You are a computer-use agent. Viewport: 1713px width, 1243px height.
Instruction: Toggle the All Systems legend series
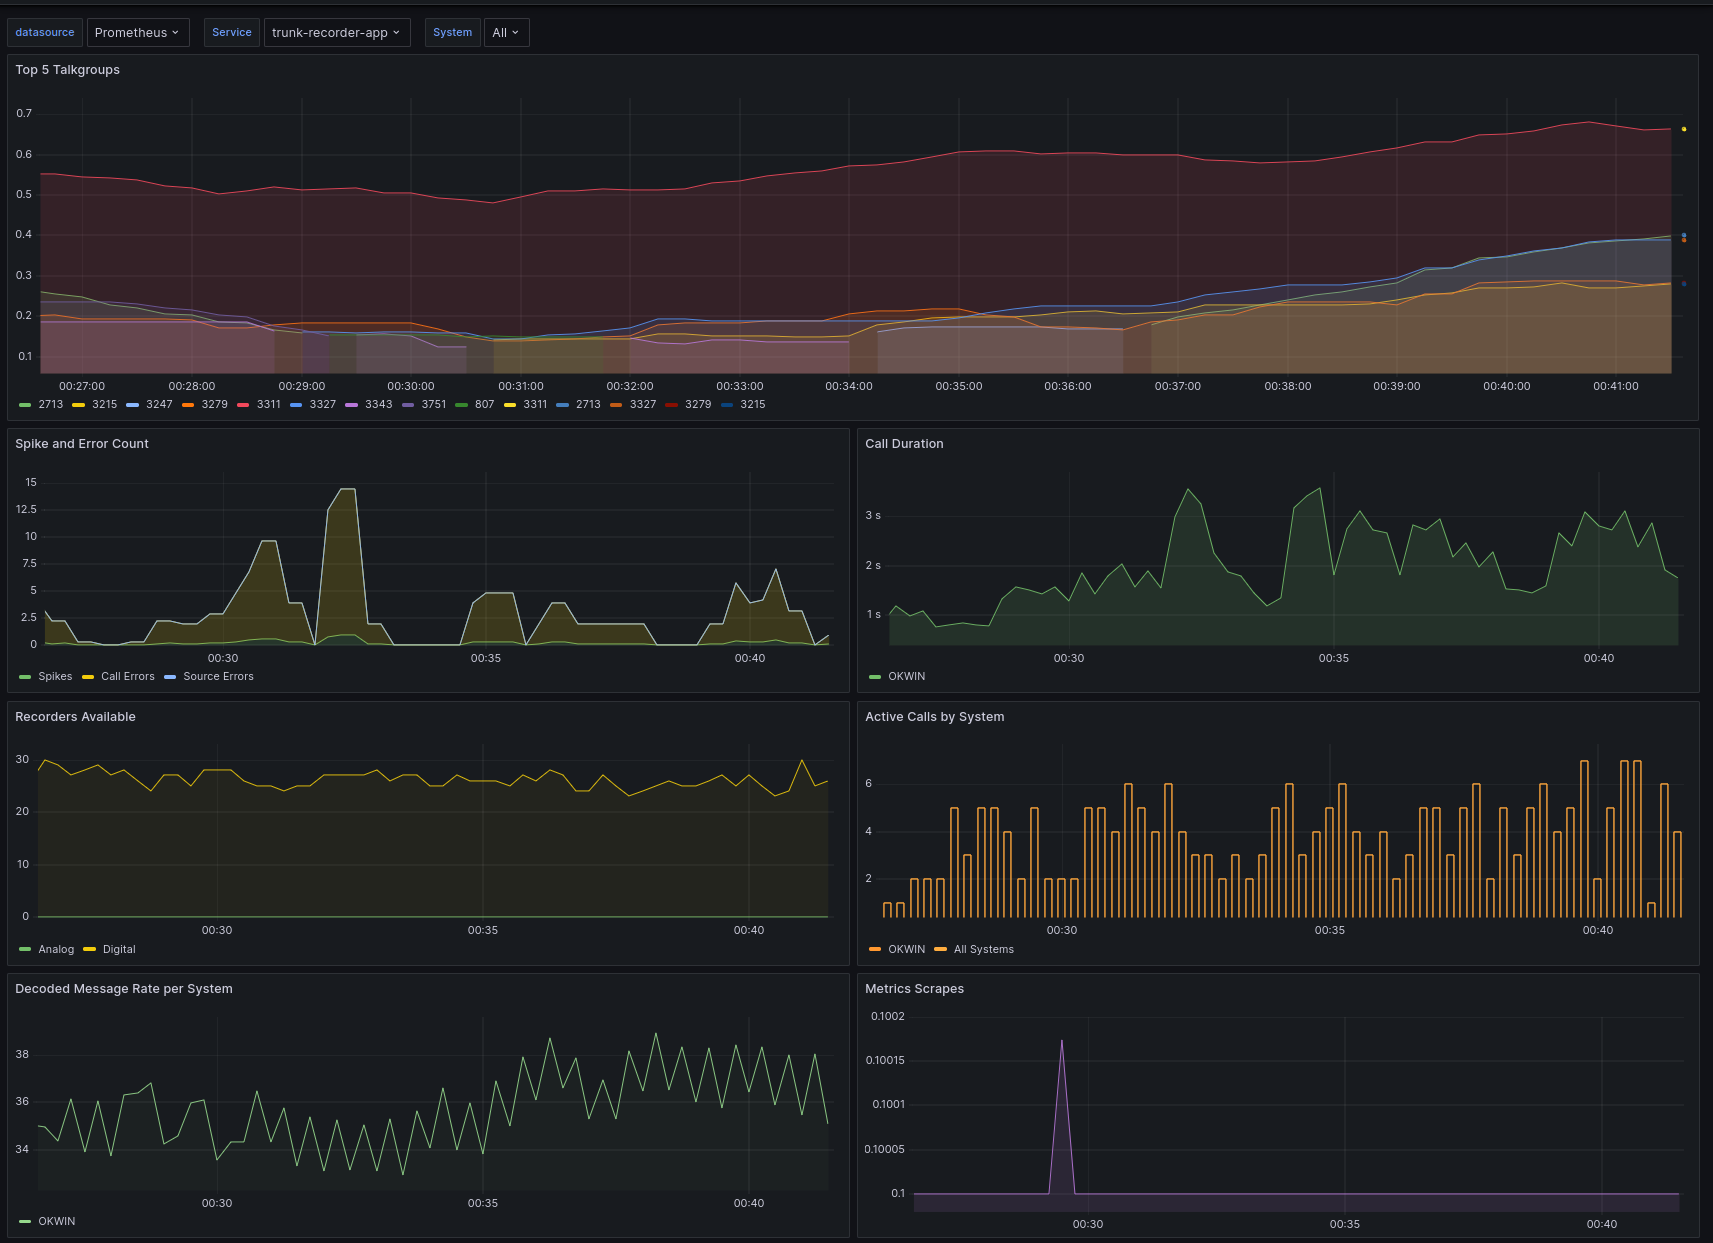tap(984, 950)
